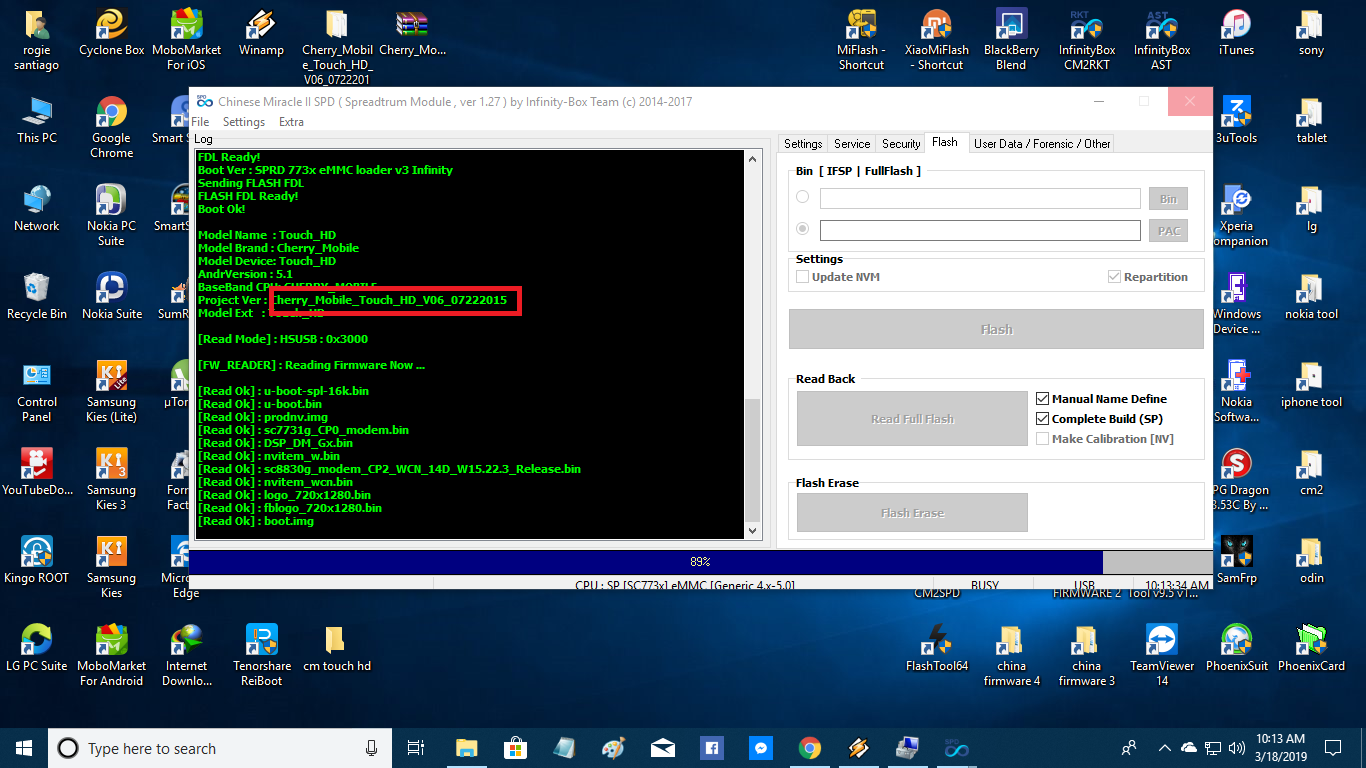Launch BlackBerry Blend desktop icon
This screenshot has height=768, width=1366.
pos(1011,40)
